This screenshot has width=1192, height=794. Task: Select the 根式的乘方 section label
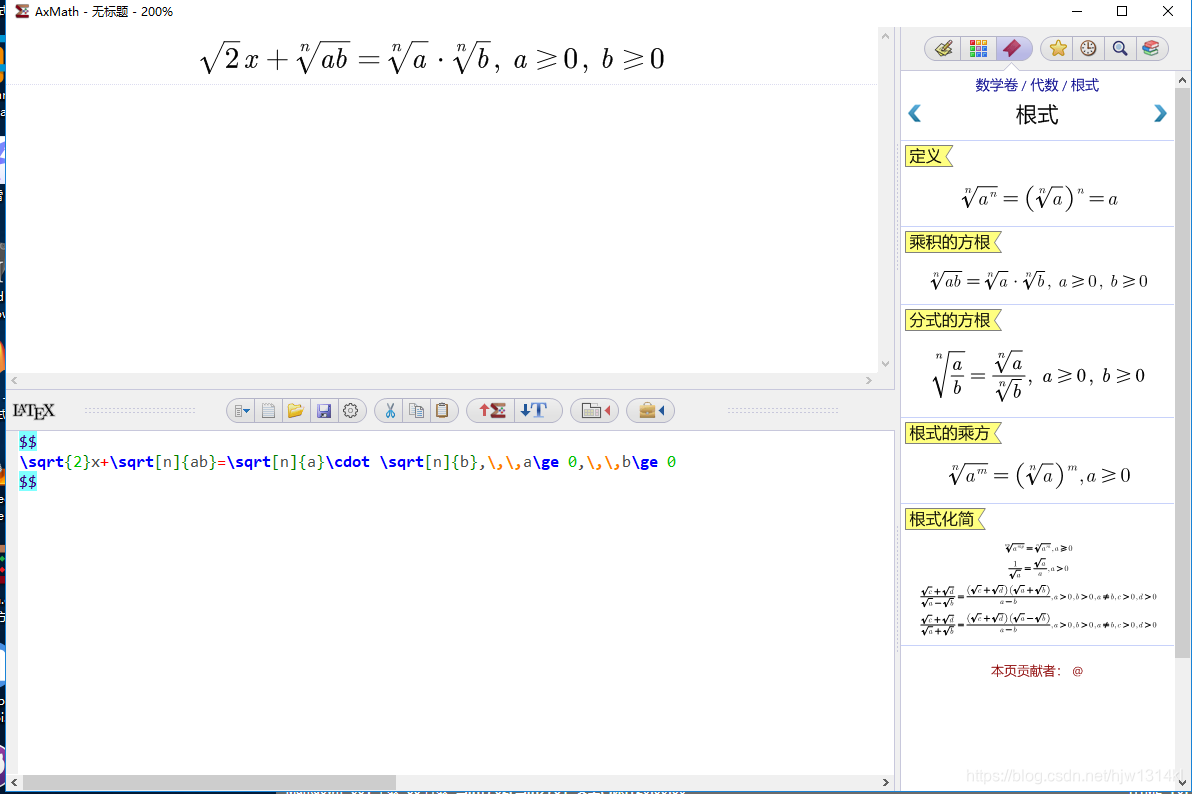click(x=950, y=433)
